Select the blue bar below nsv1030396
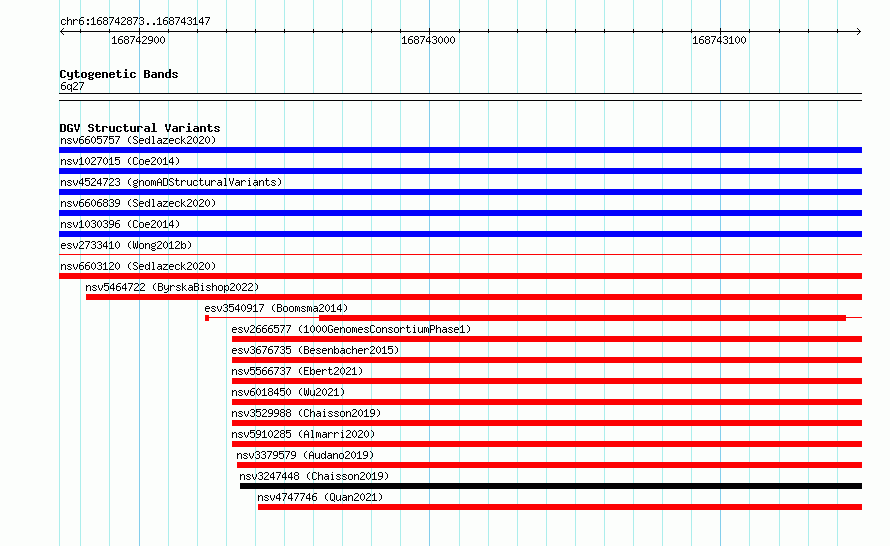 pyautogui.click(x=460, y=234)
